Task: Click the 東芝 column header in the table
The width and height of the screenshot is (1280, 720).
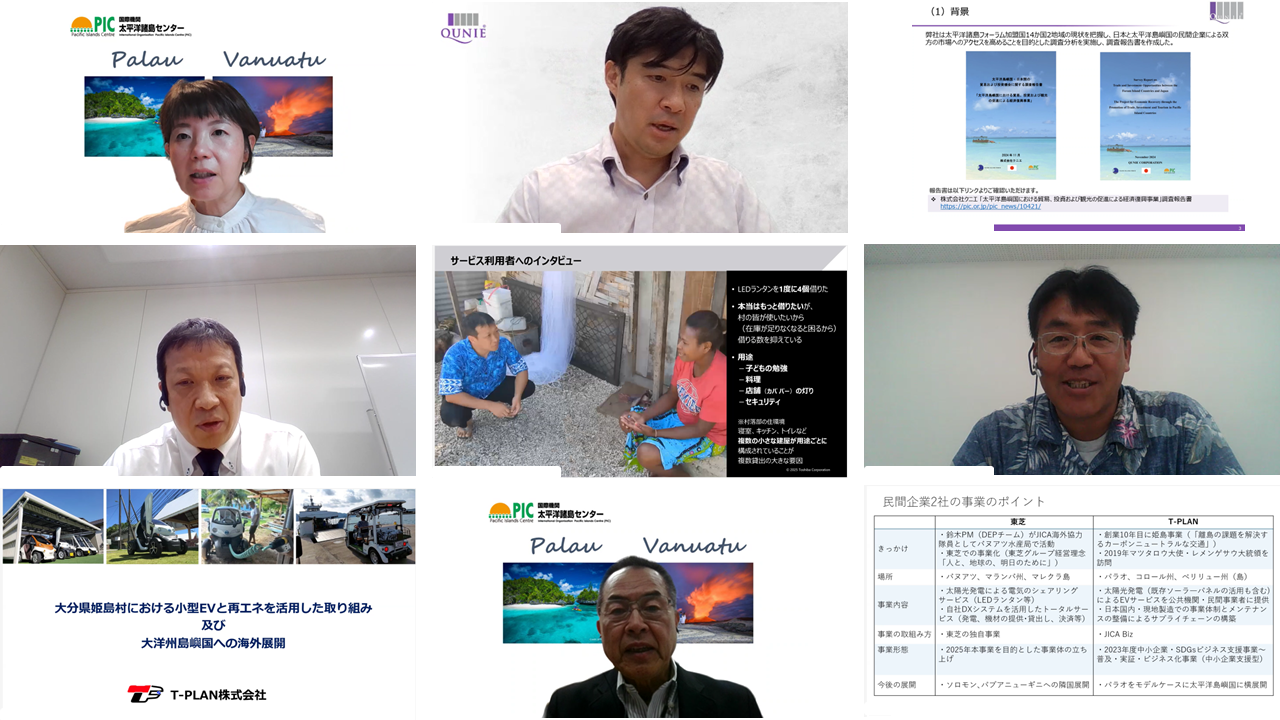Action: click(x=1017, y=521)
